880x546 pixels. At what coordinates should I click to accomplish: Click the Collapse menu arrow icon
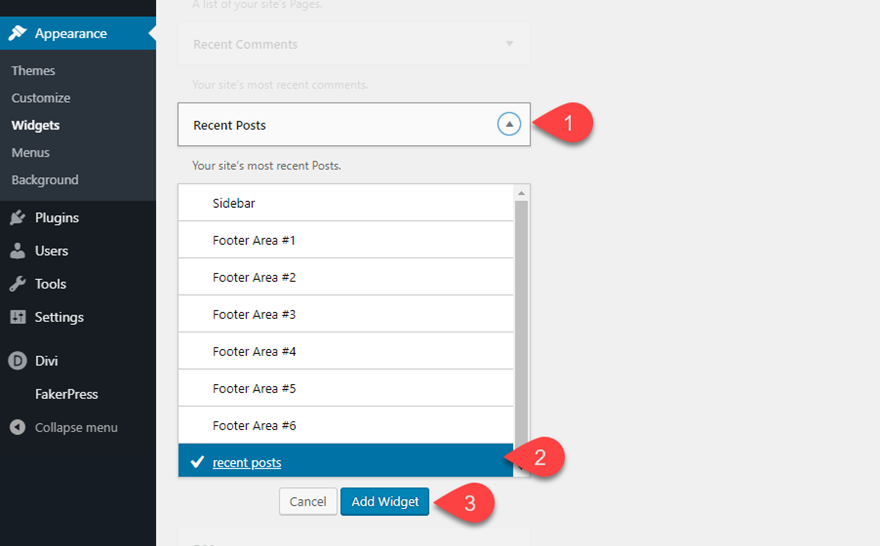coord(17,427)
